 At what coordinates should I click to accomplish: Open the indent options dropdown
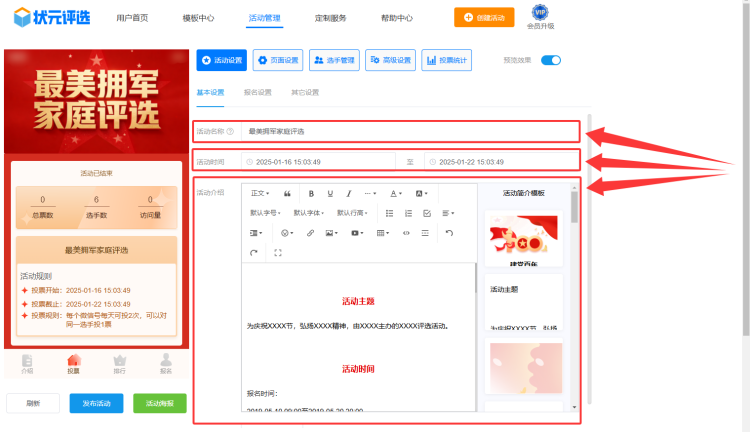pyautogui.click(x=256, y=233)
